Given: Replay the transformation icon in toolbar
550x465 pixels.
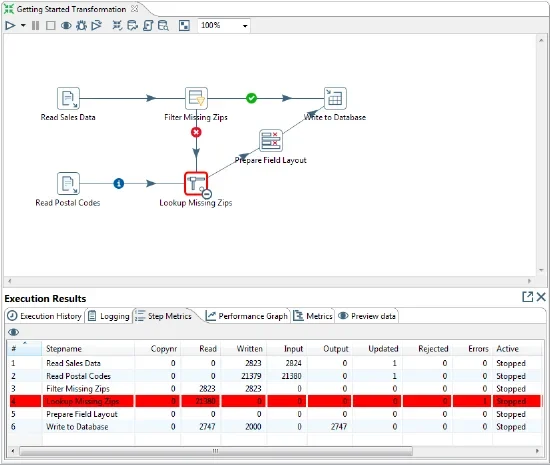Looking at the screenshot, I should pyautogui.click(x=96, y=26).
